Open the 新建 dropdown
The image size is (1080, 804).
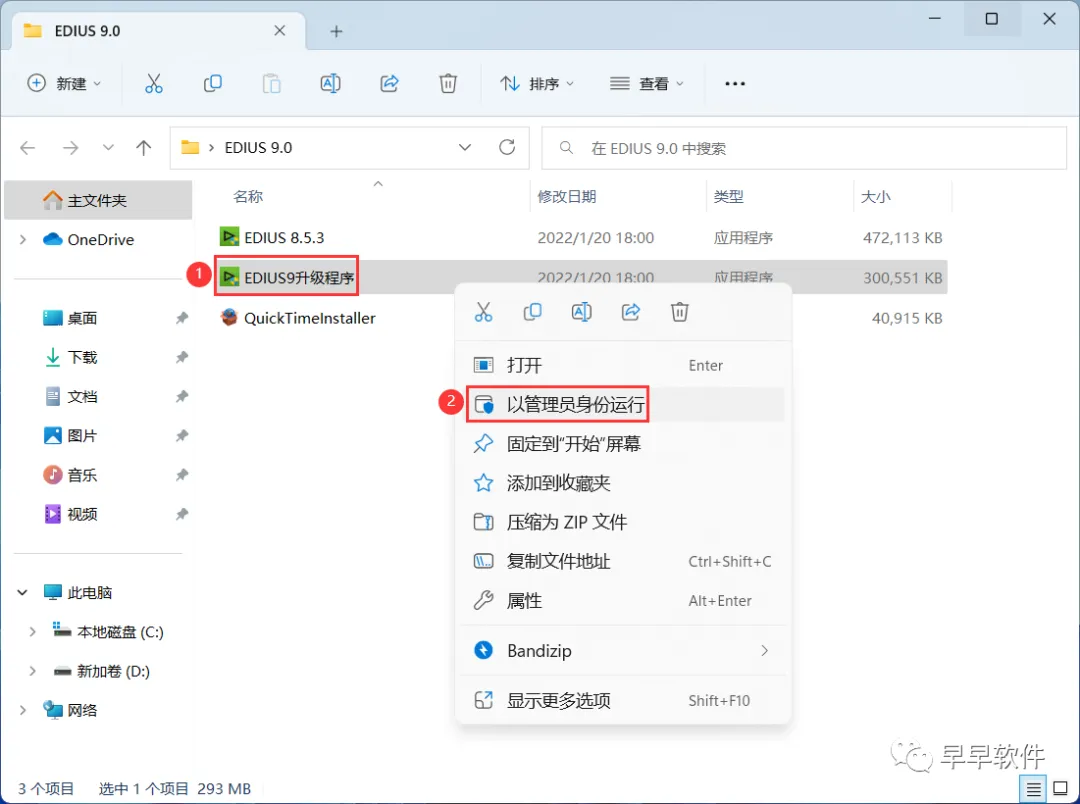(x=64, y=83)
